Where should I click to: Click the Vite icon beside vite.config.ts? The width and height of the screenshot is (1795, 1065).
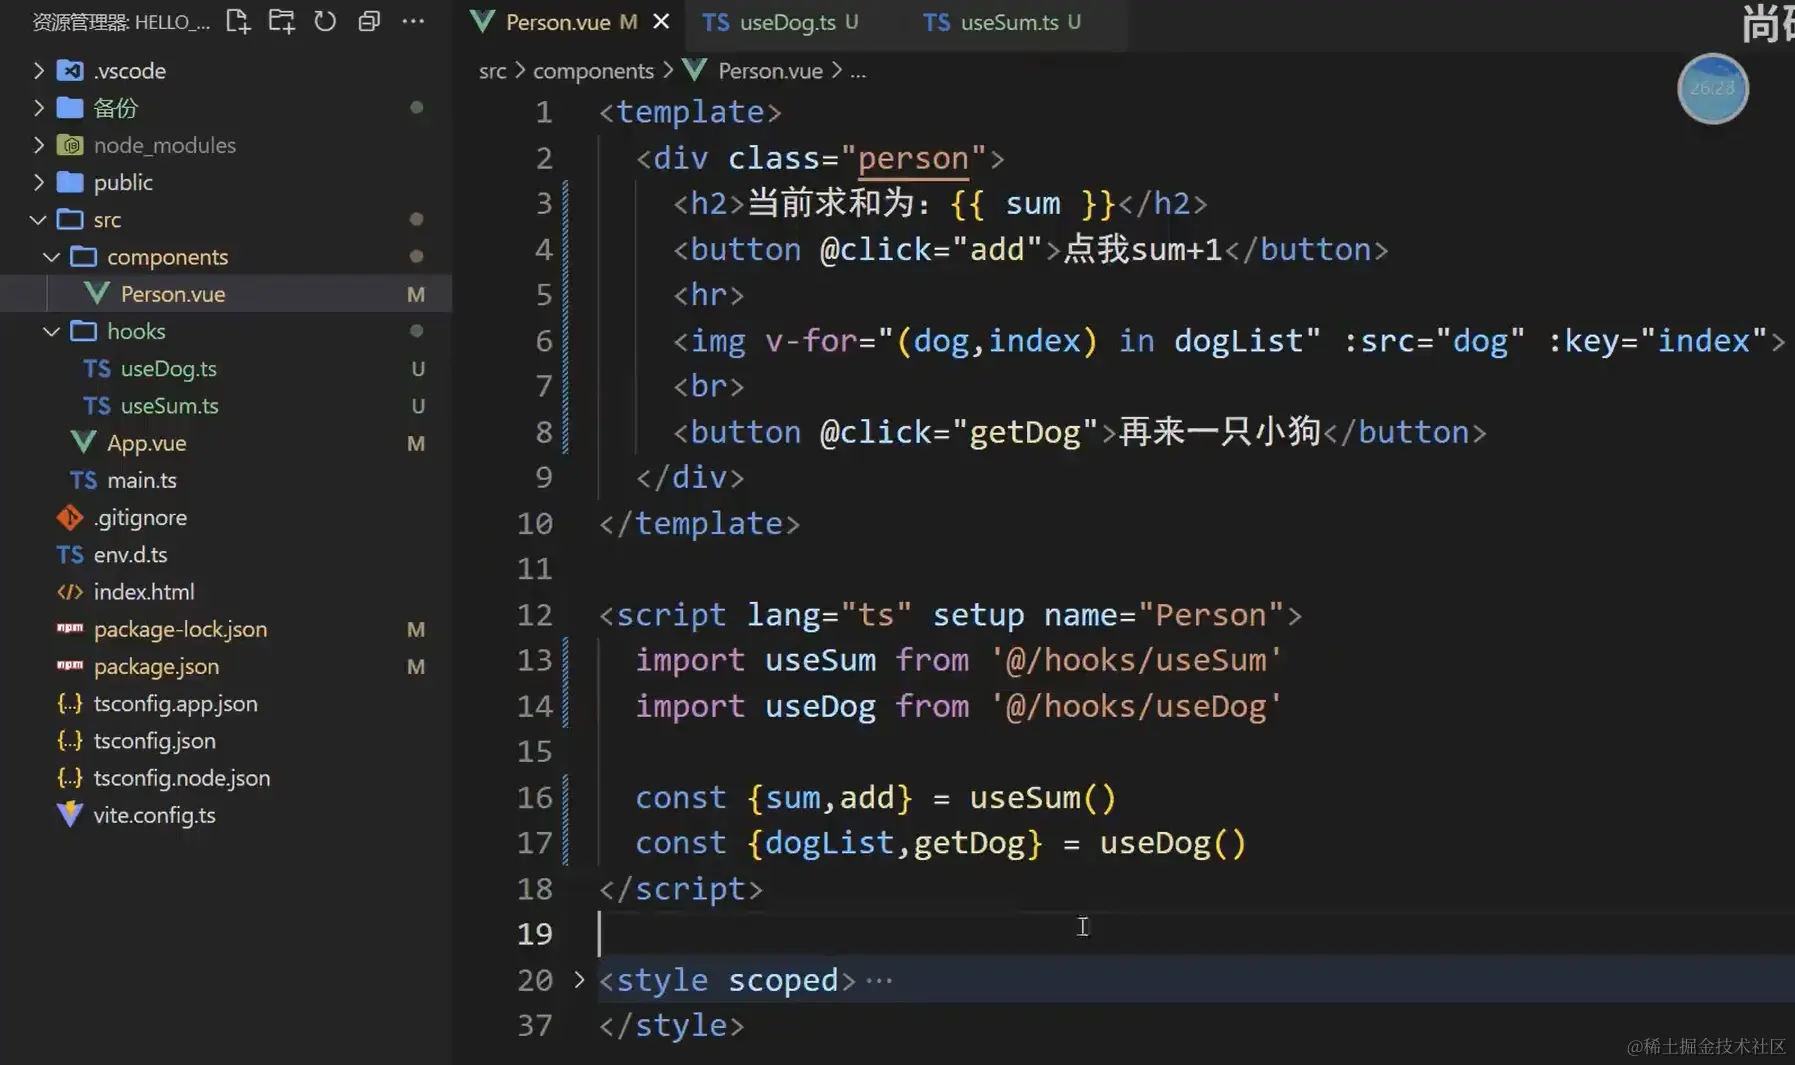click(70, 815)
